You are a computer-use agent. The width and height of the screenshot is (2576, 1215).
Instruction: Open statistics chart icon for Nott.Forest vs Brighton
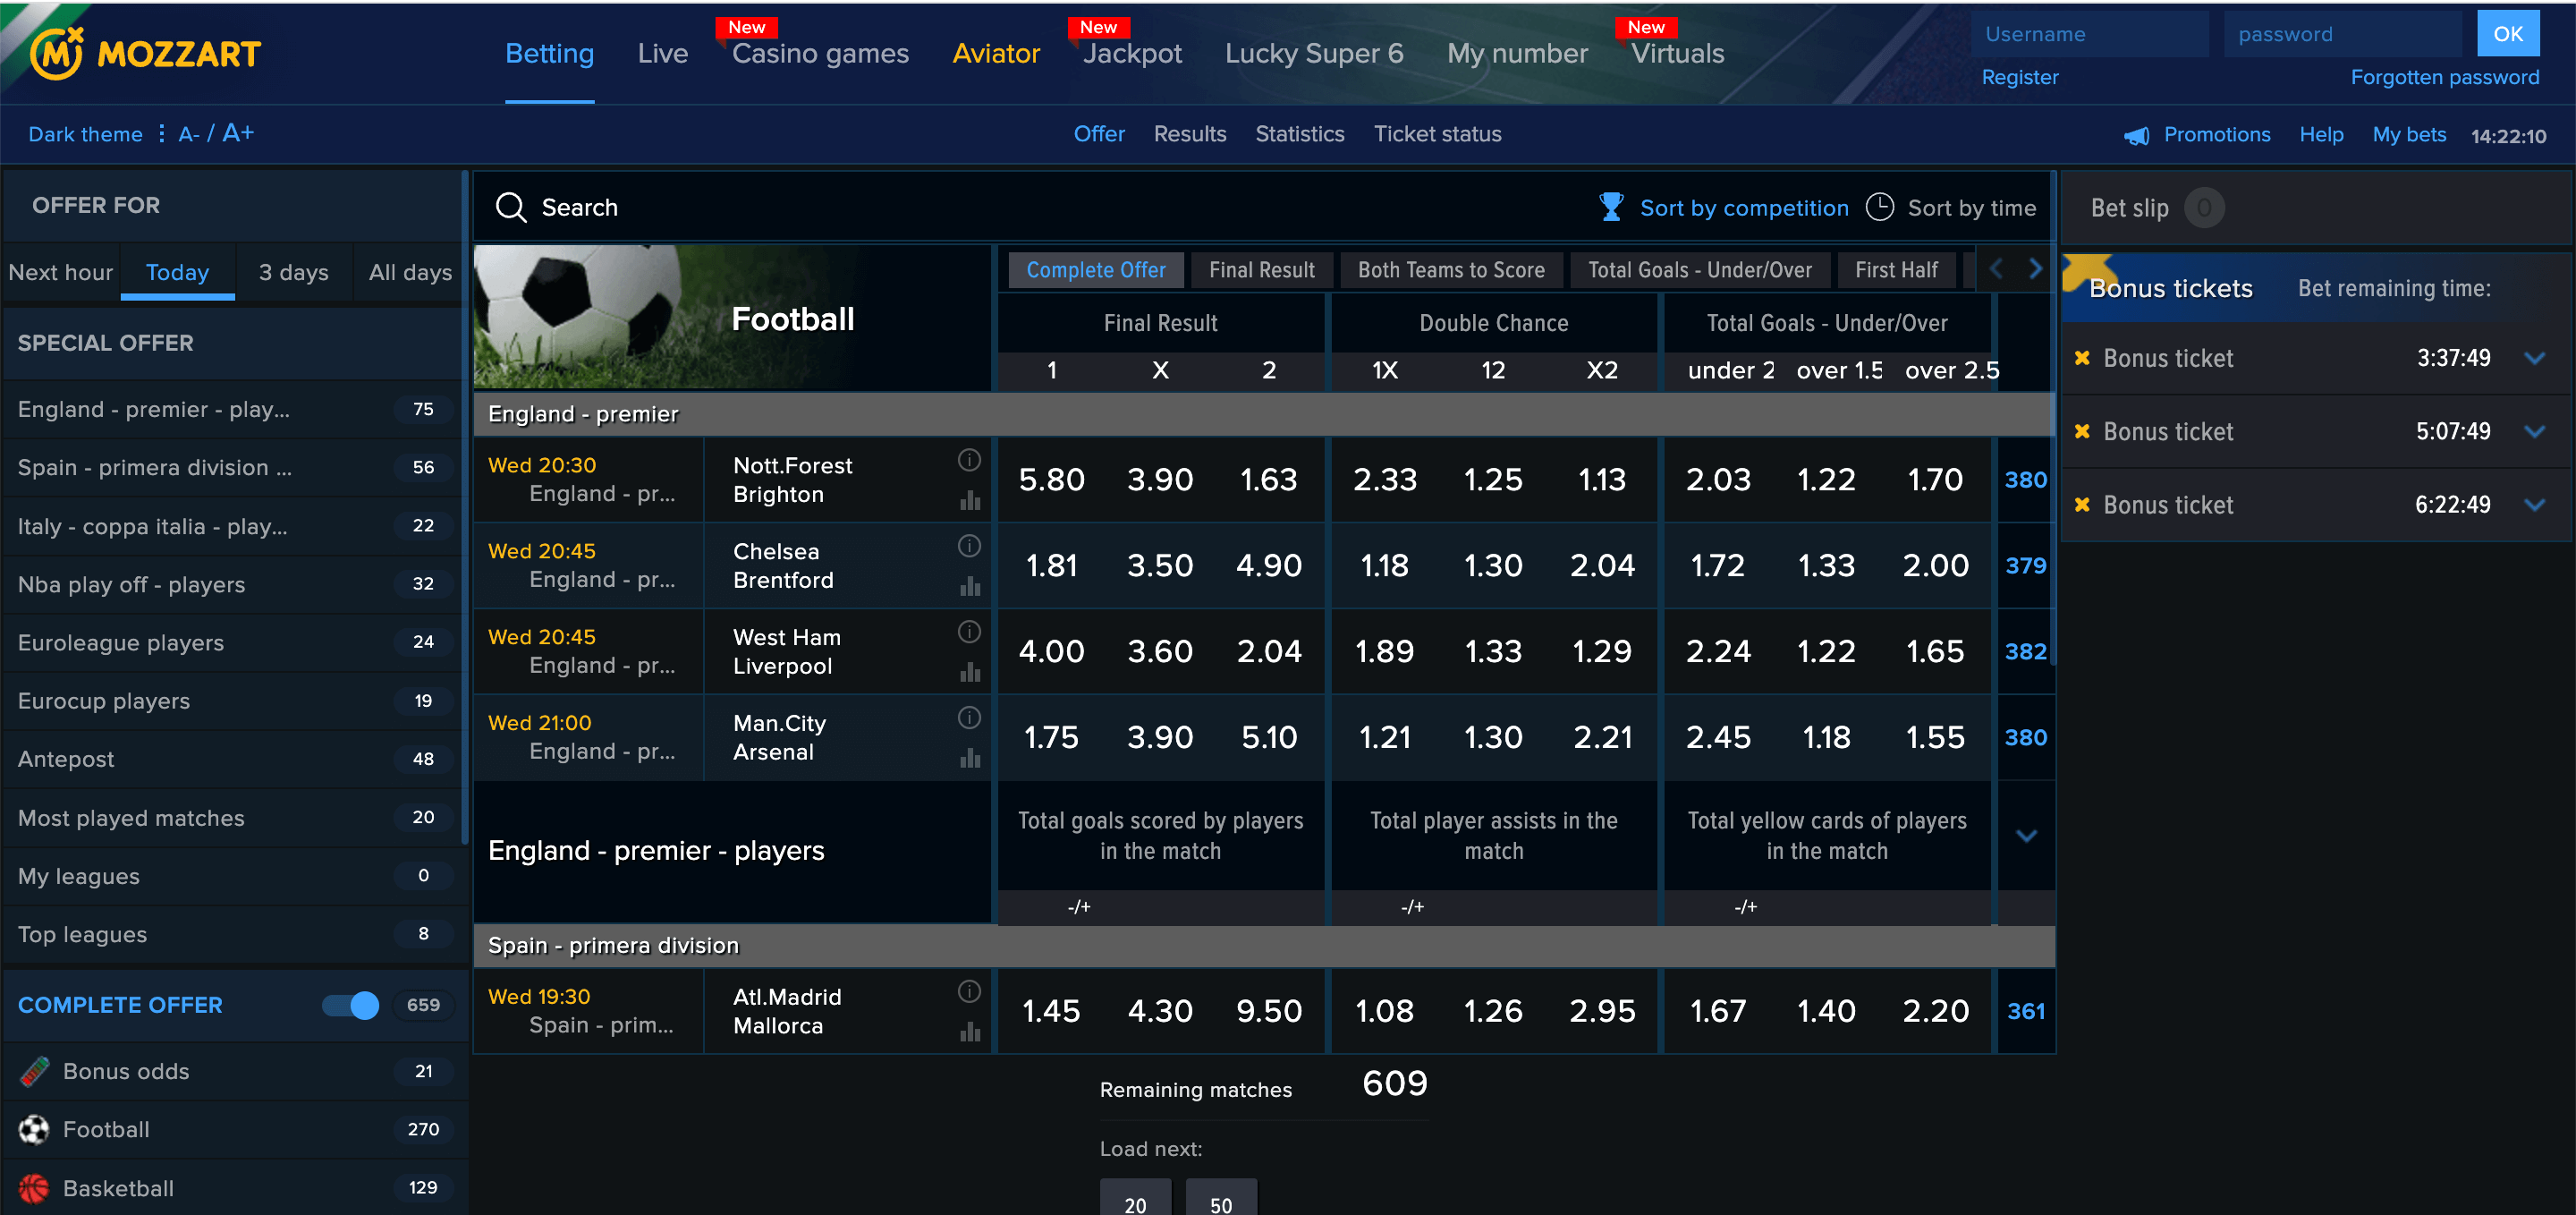point(970,500)
